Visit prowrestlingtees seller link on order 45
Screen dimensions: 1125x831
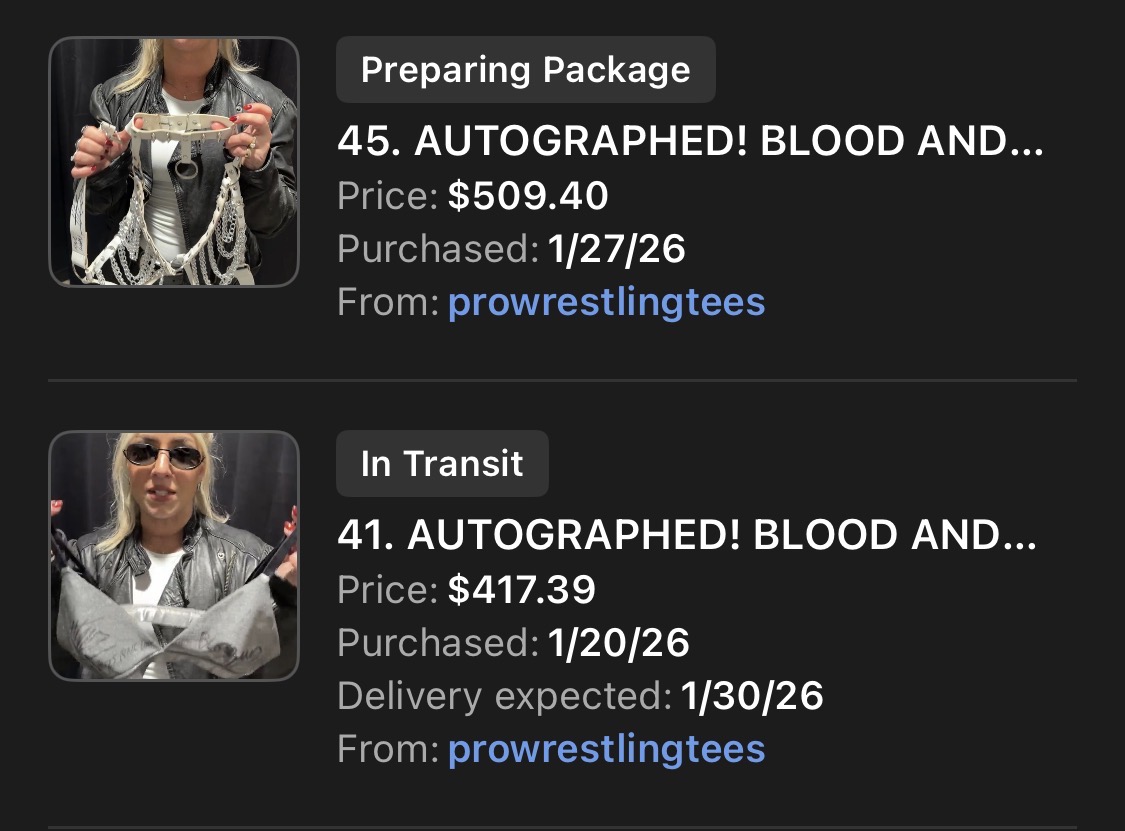(x=606, y=302)
